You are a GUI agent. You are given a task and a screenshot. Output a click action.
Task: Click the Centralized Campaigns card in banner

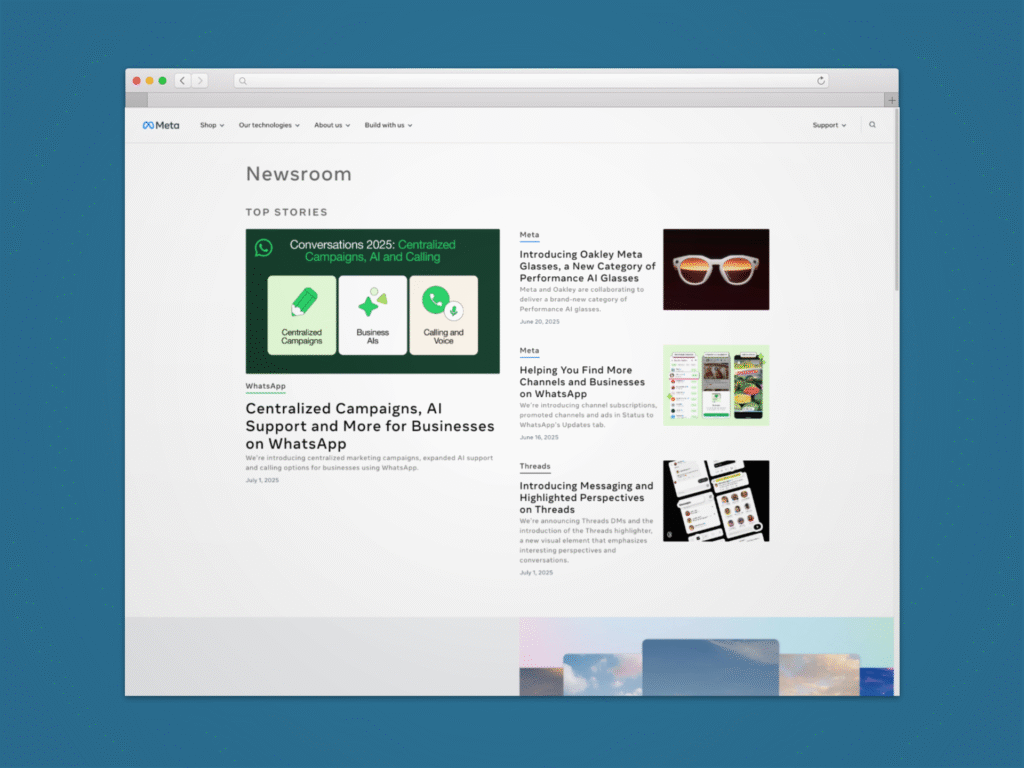pyautogui.click(x=302, y=315)
